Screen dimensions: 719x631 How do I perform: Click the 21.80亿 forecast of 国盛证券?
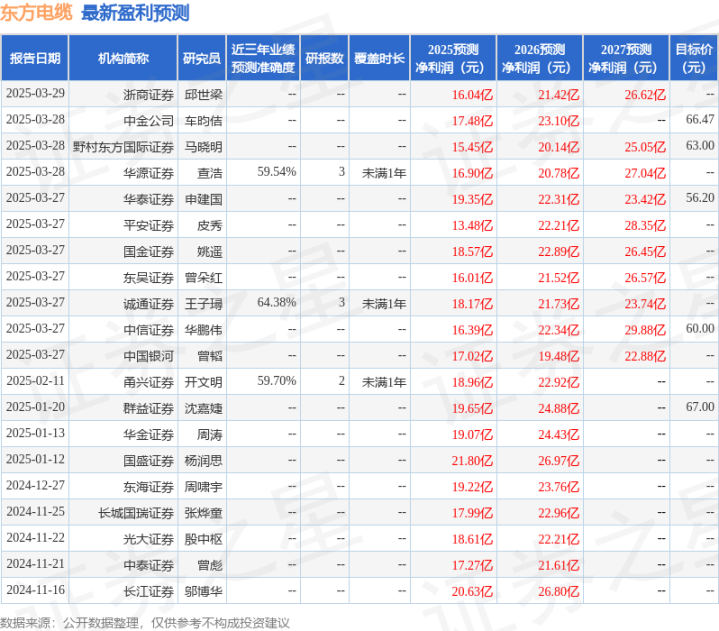[x=472, y=461]
